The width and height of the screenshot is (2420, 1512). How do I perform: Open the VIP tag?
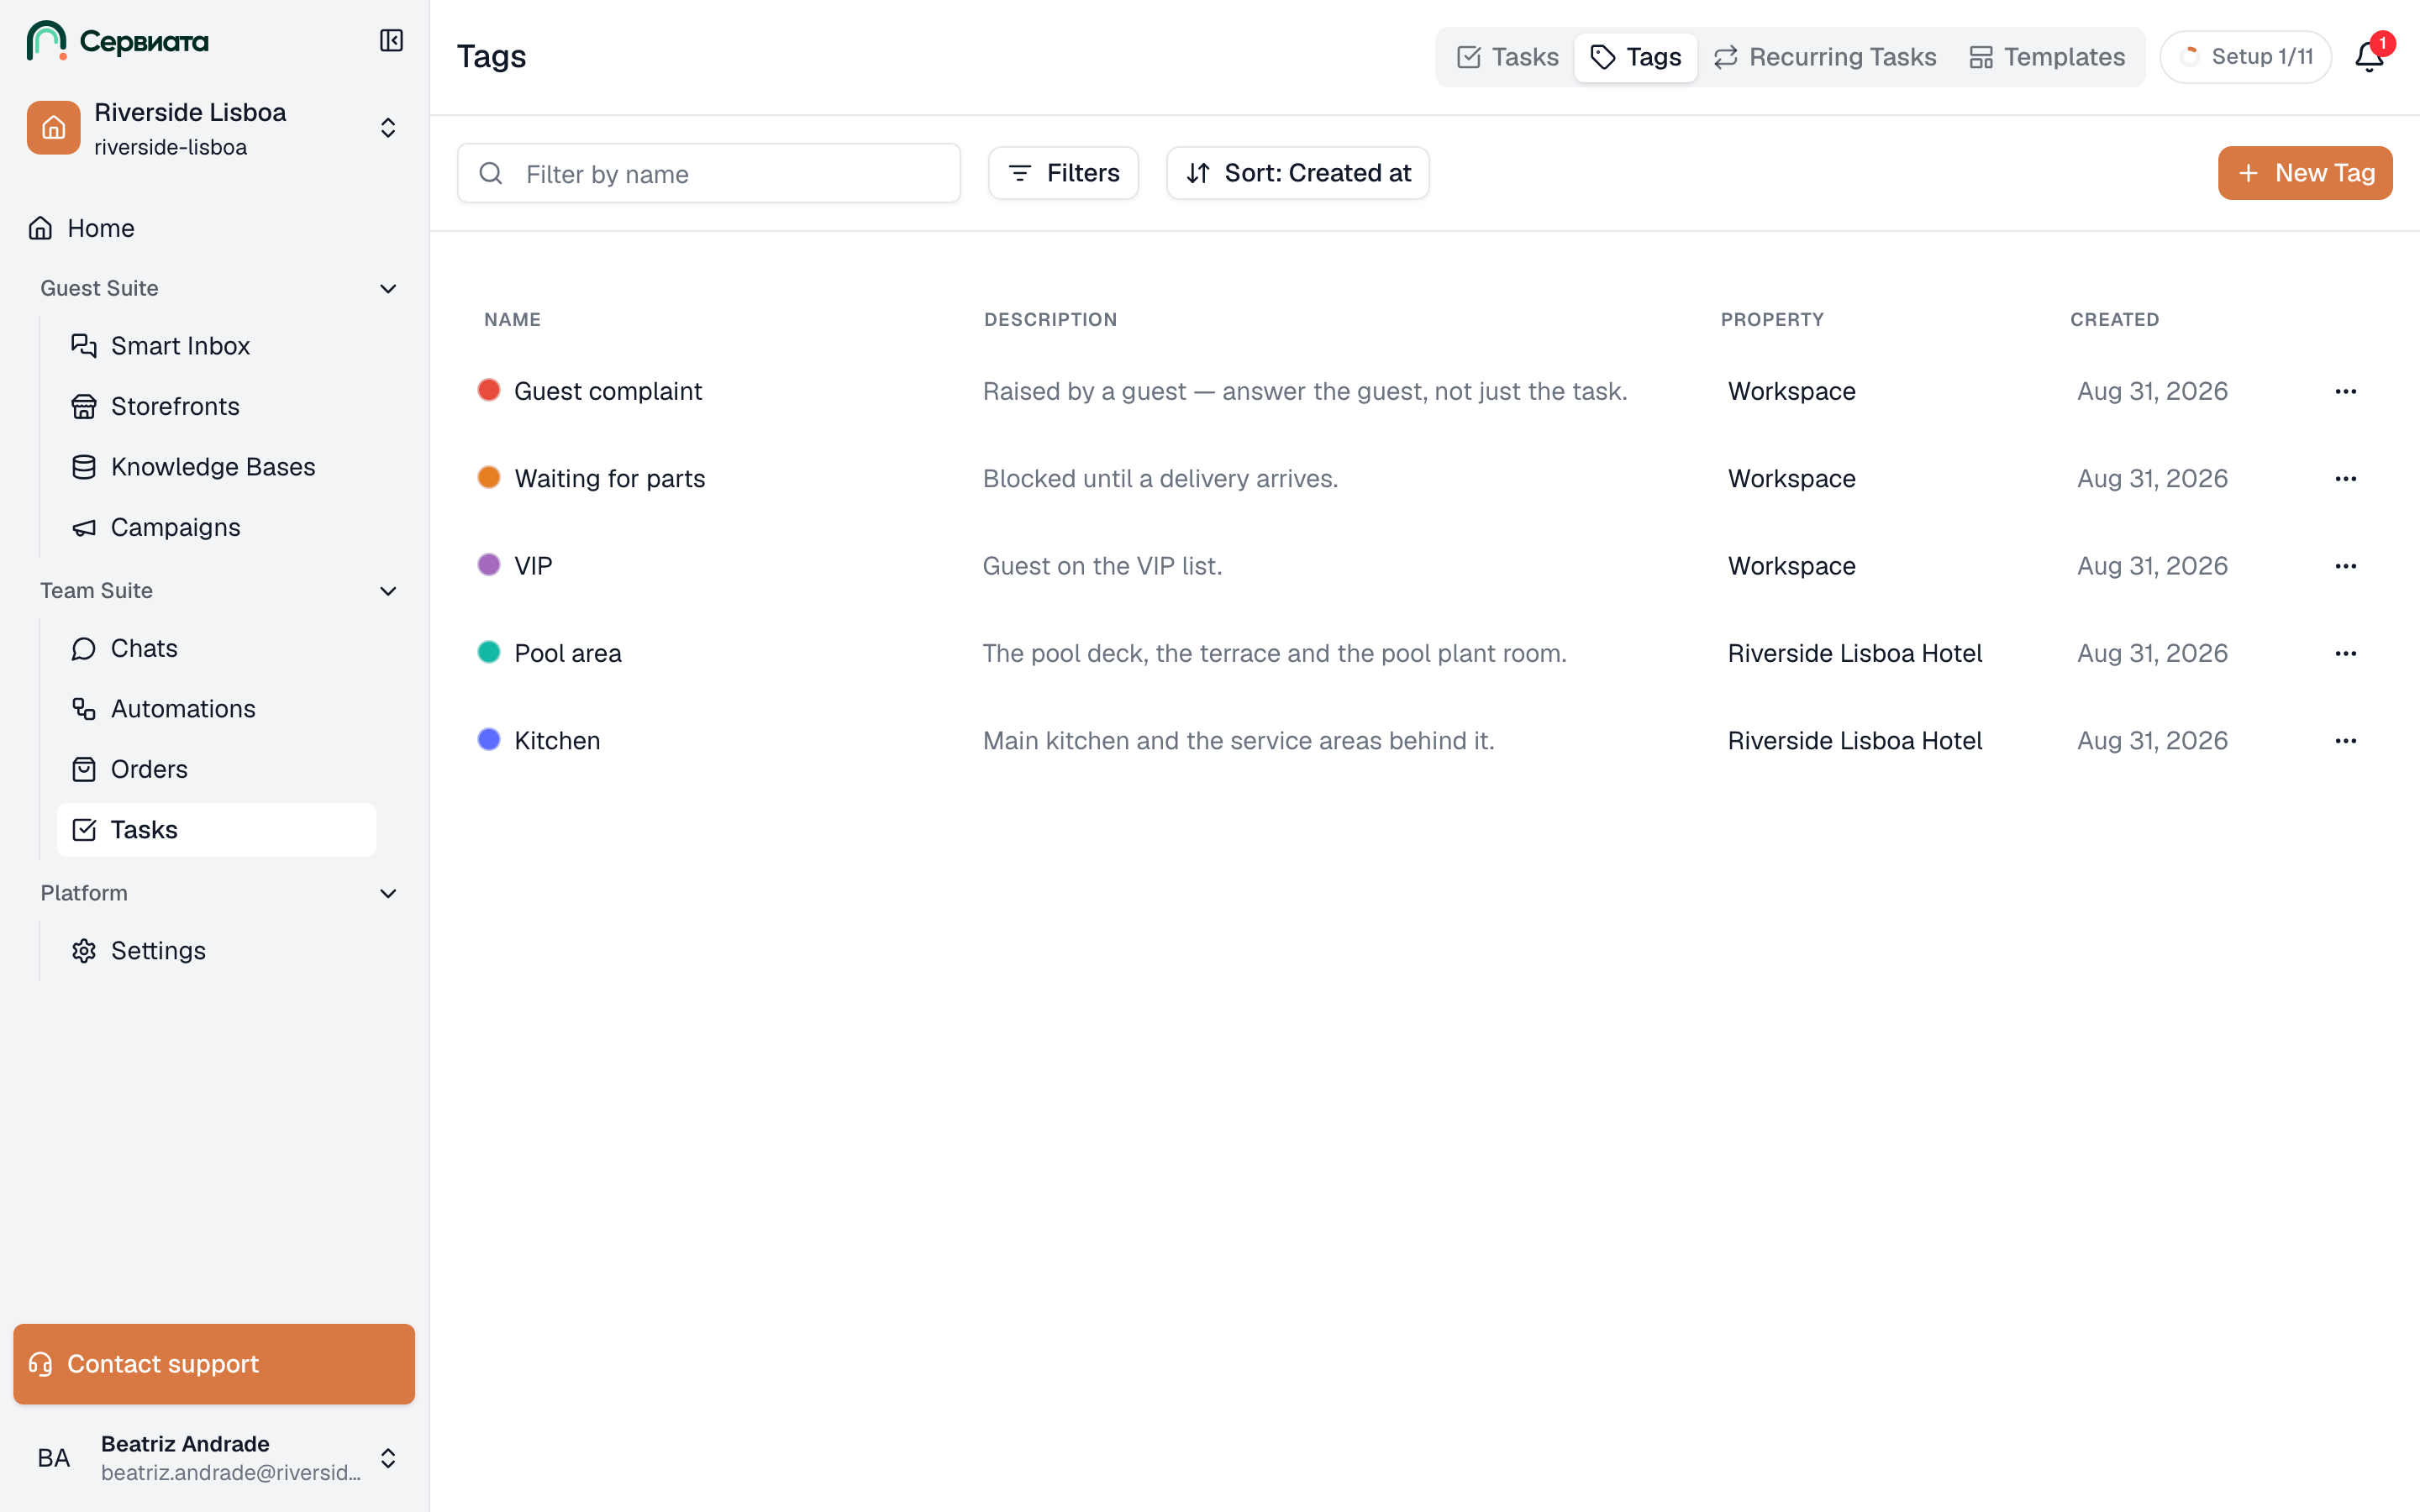click(533, 566)
